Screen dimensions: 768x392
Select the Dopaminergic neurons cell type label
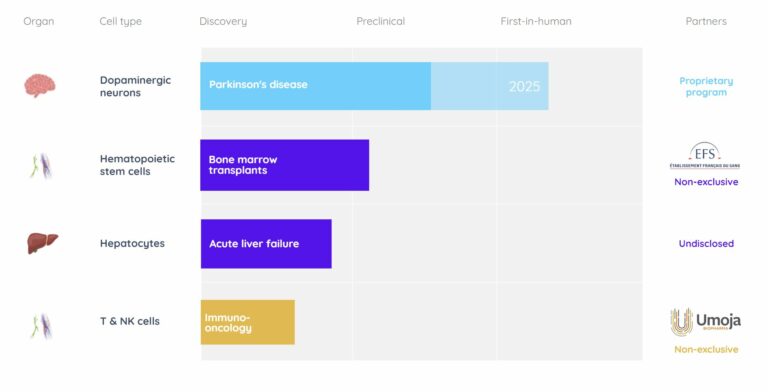coord(135,86)
